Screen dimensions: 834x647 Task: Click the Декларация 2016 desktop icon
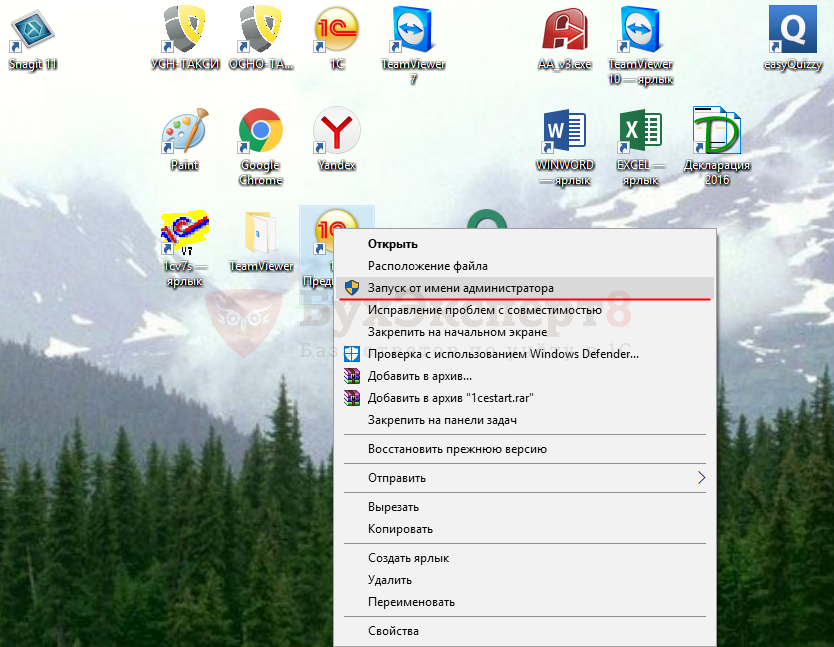716,147
